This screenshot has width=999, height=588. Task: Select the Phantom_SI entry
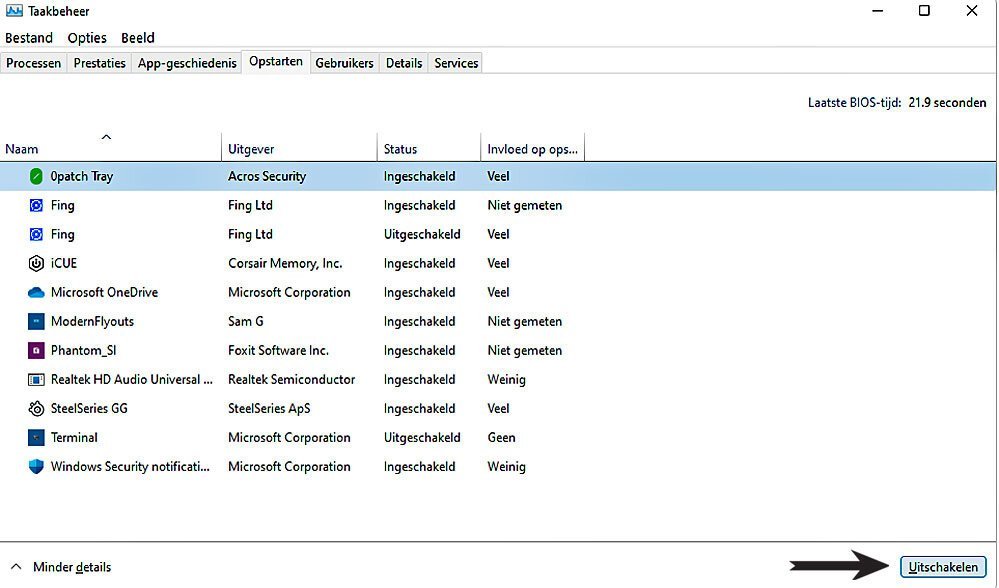click(83, 350)
